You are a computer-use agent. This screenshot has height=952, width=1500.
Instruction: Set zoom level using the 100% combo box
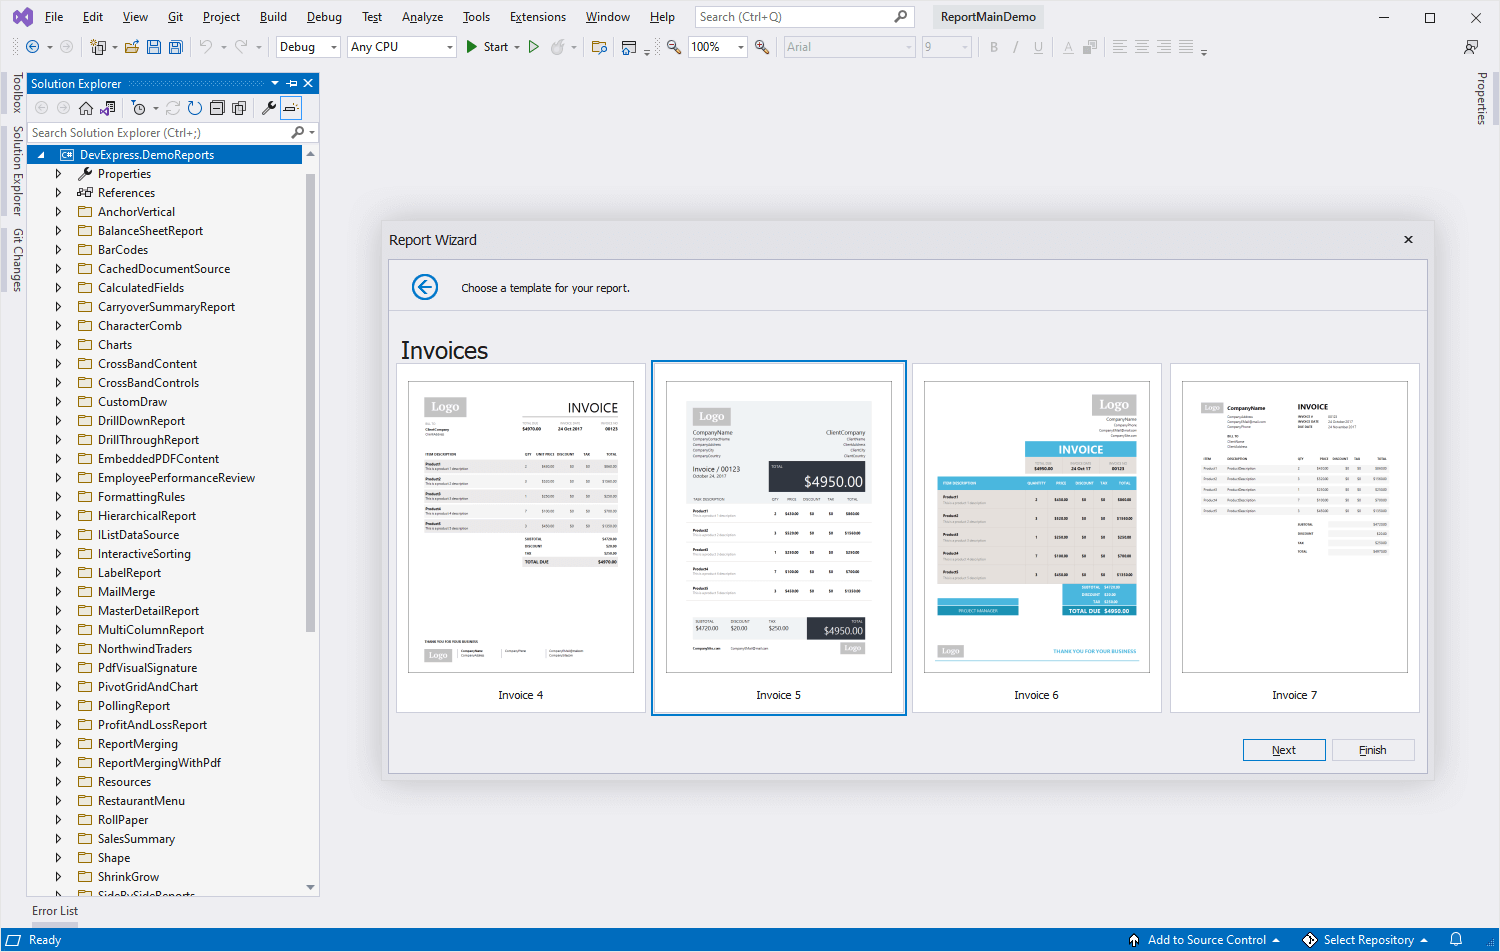(717, 47)
